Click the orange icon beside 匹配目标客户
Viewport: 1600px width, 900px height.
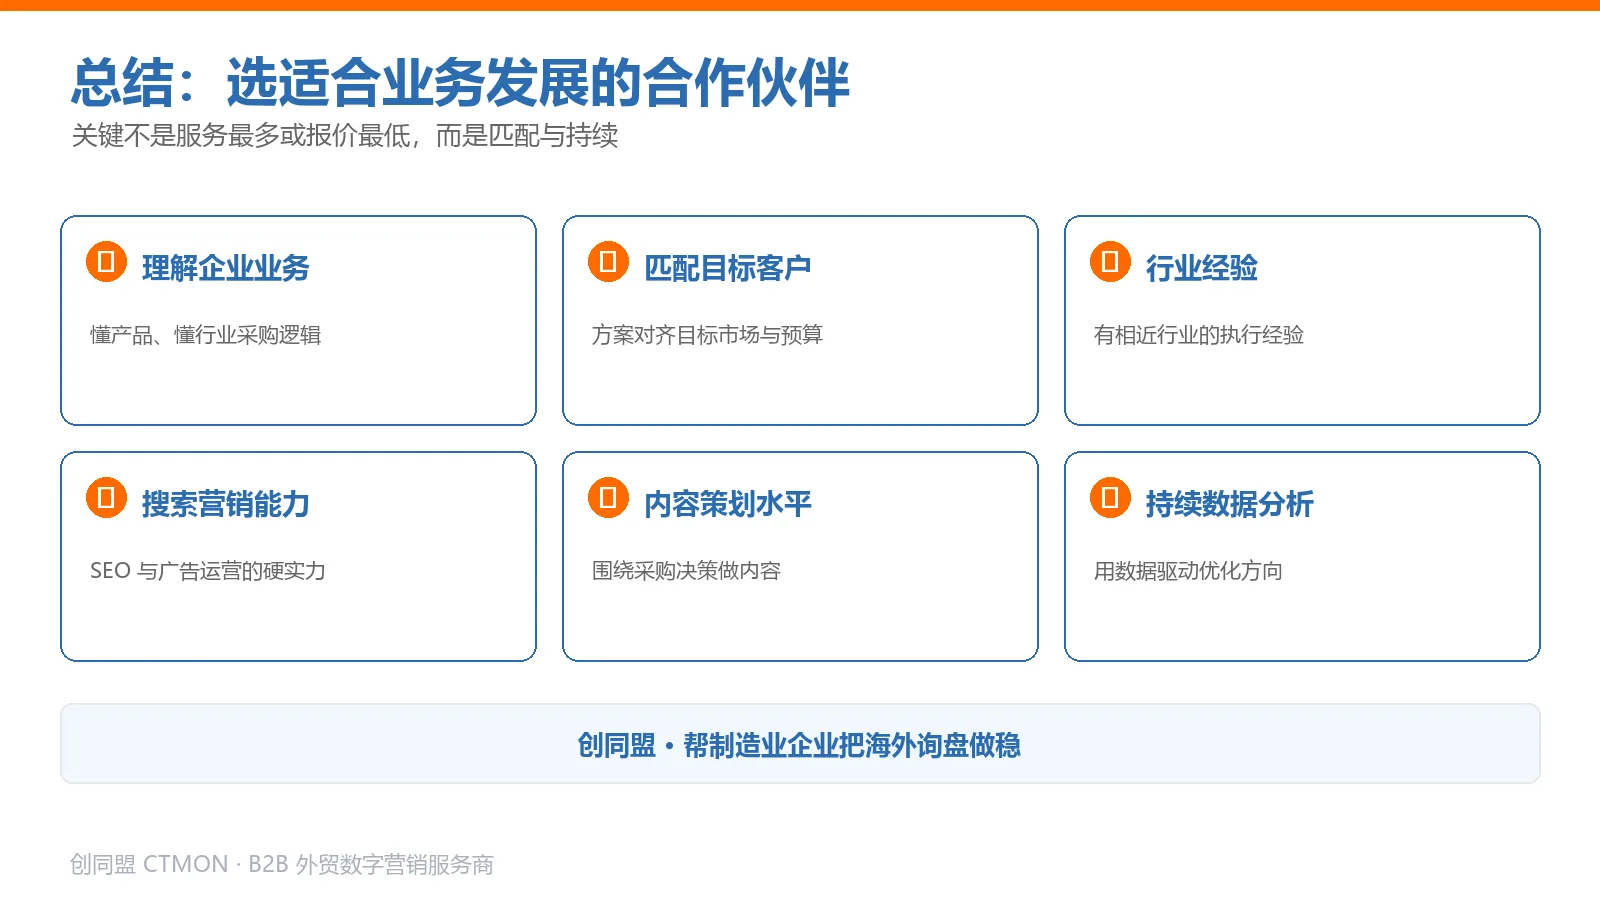point(608,262)
